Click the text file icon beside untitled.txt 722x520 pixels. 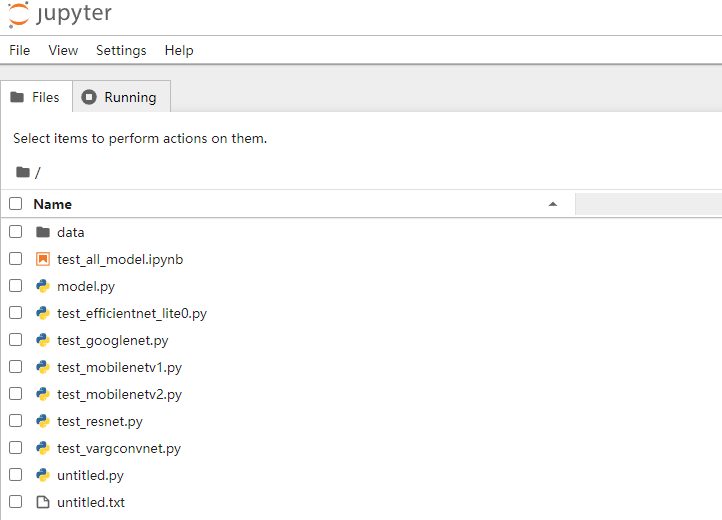tap(43, 502)
